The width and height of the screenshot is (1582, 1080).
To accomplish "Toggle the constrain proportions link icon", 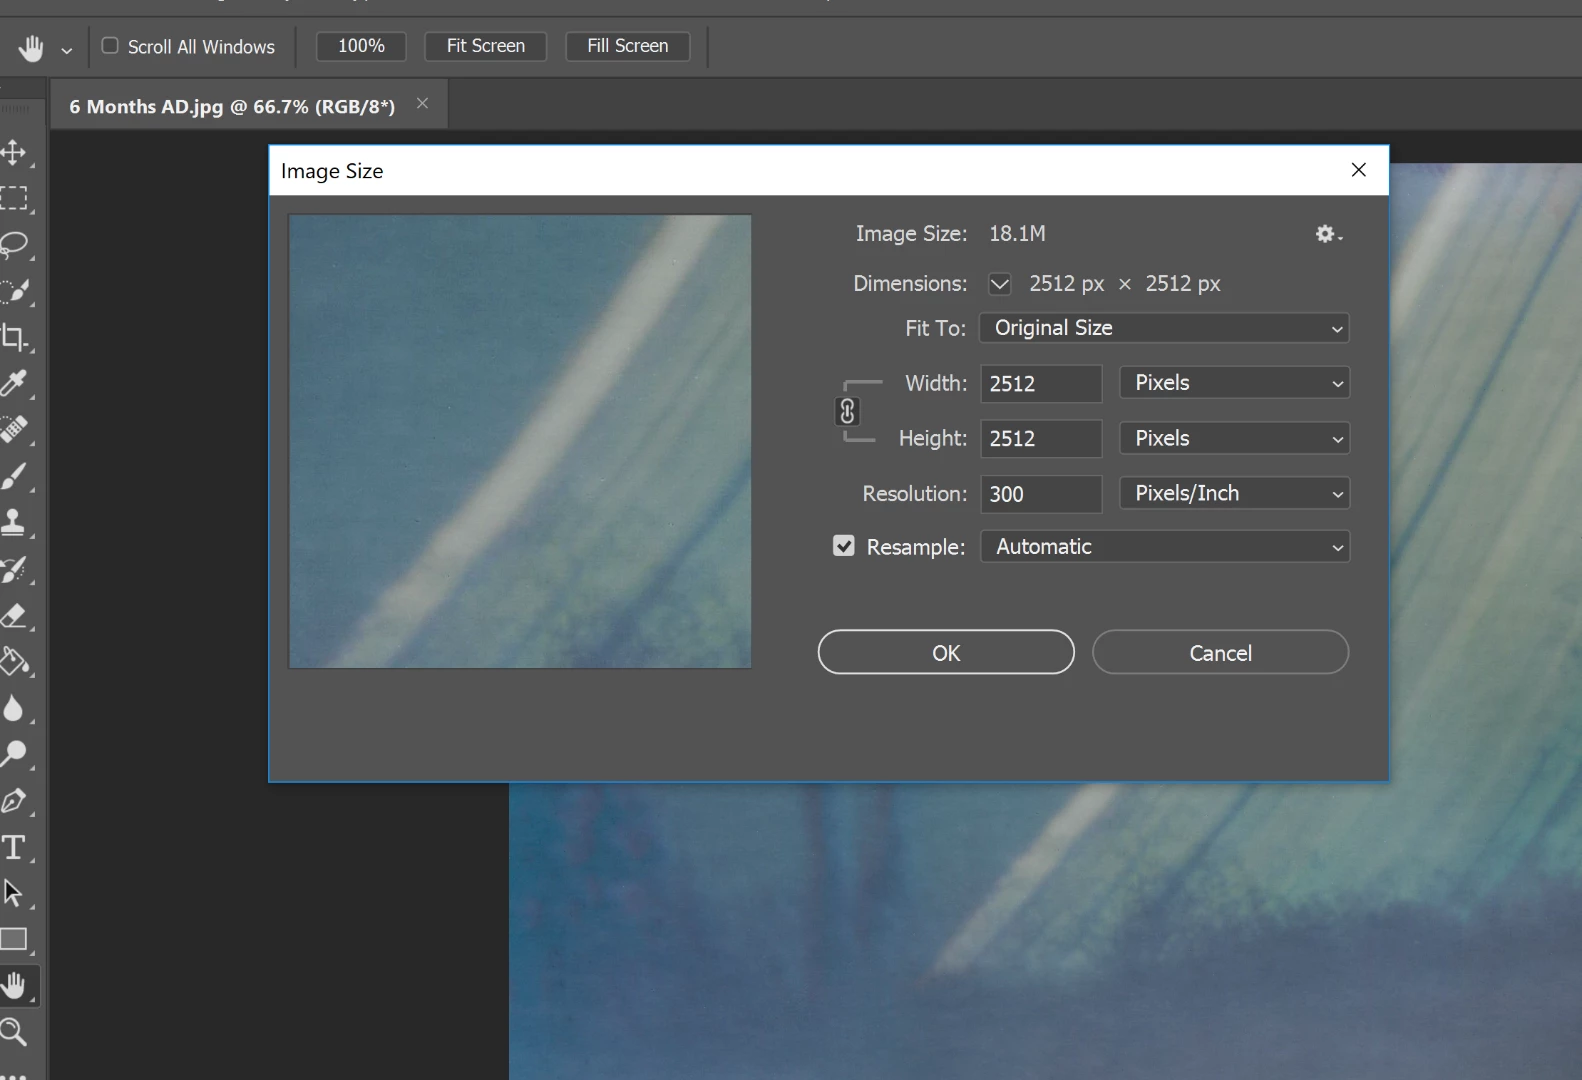I will point(847,411).
